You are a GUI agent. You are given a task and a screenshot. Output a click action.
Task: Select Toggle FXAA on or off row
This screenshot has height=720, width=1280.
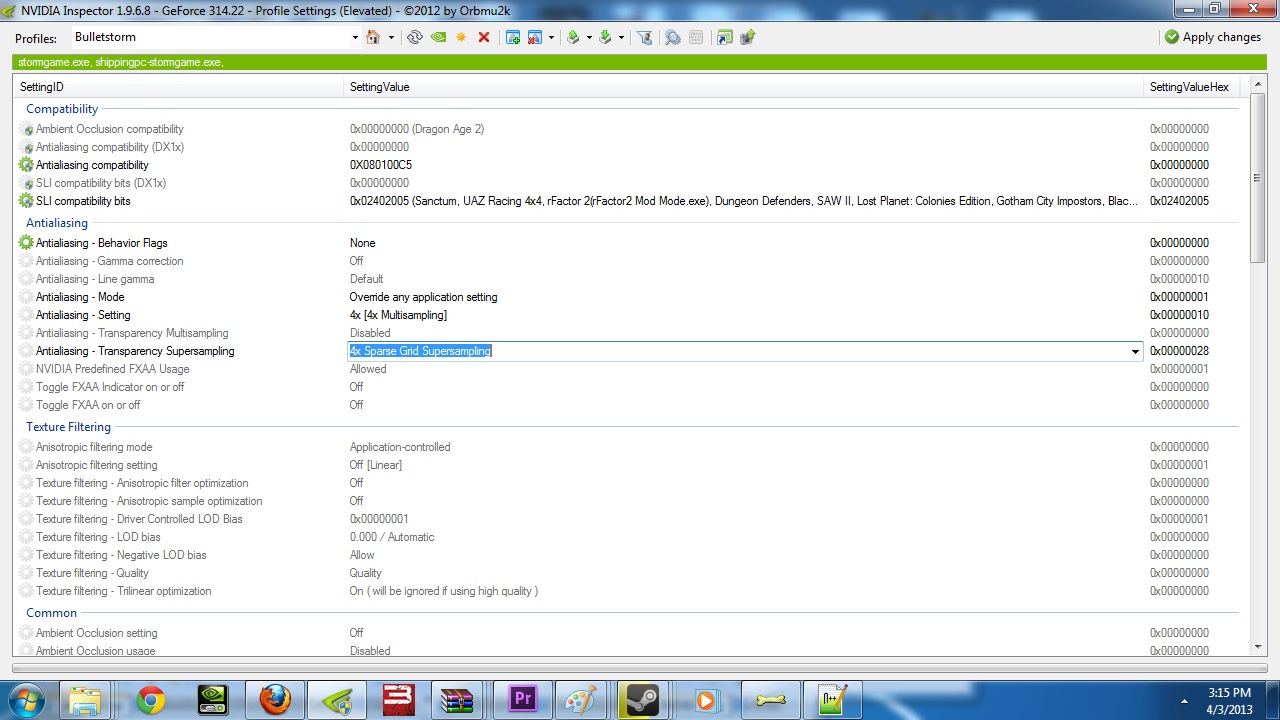click(x=630, y=405)
